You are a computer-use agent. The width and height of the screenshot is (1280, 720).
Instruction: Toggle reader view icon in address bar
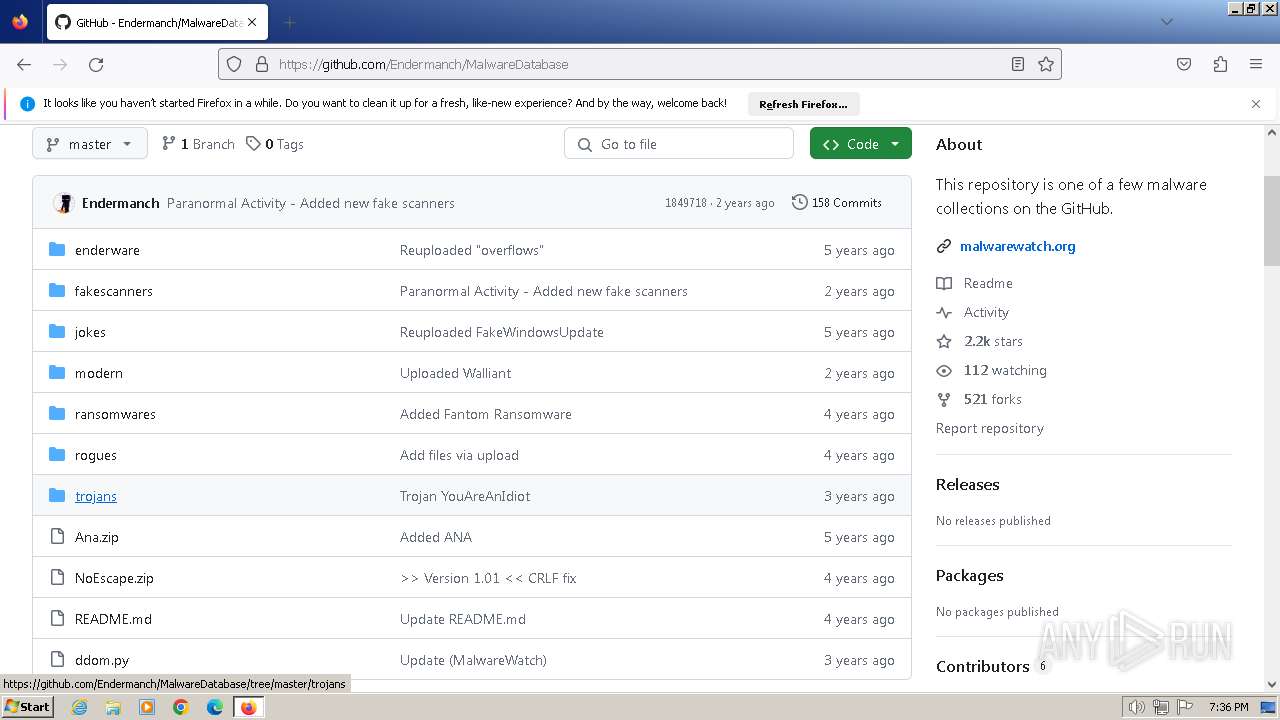1018,64
